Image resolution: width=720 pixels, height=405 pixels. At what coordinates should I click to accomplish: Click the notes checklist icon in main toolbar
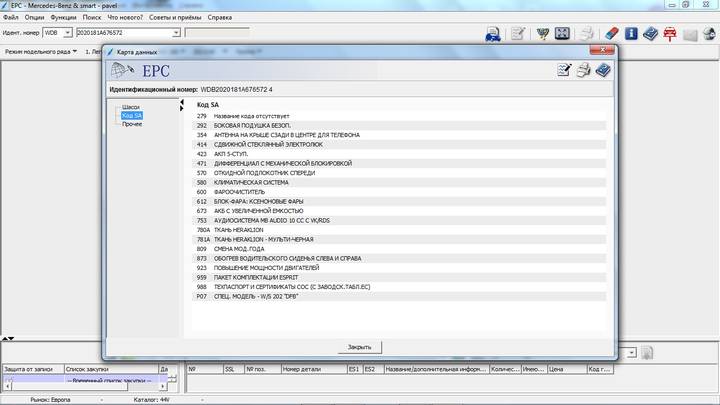coord(518,34)
